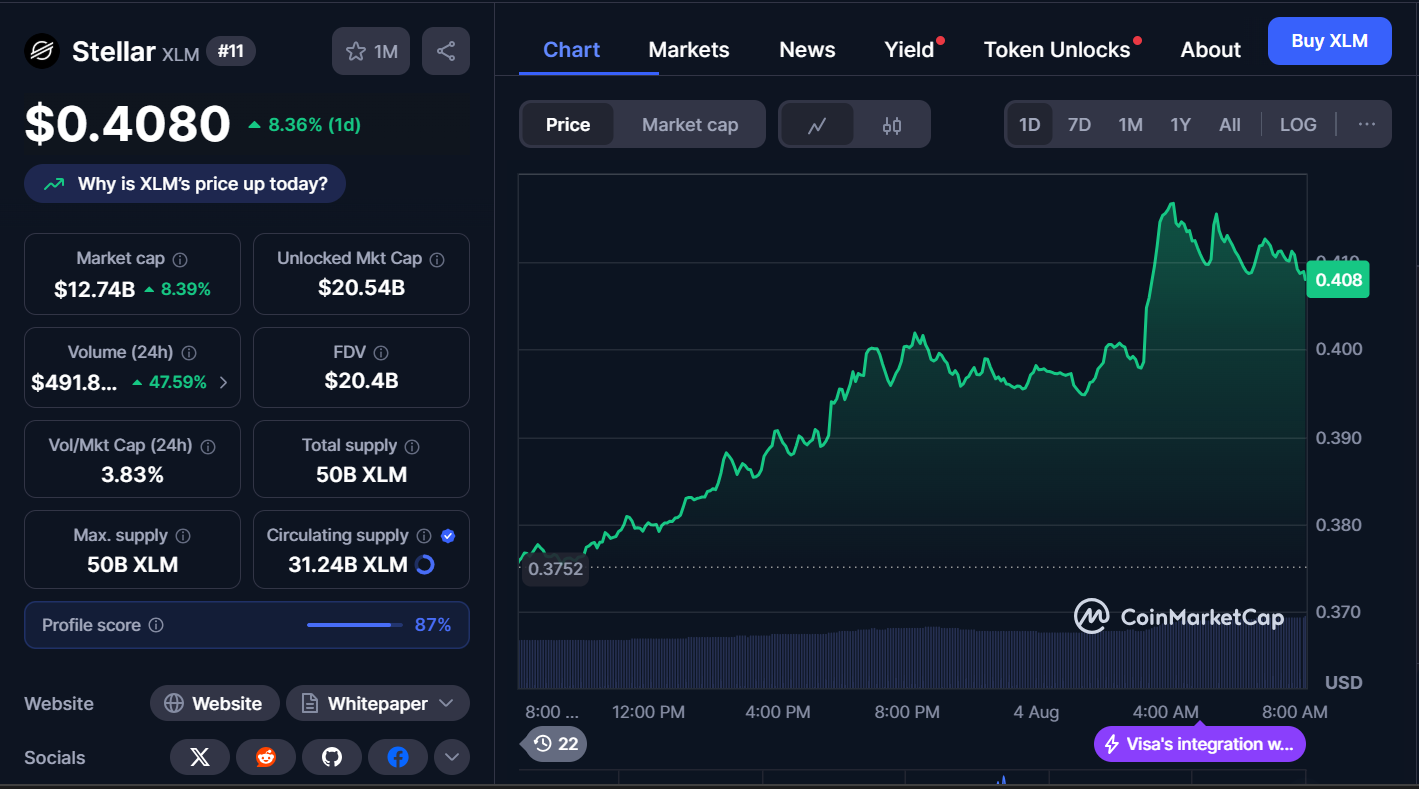Open the News tab
Screen dimensions: 1419x789
[807, 50]
